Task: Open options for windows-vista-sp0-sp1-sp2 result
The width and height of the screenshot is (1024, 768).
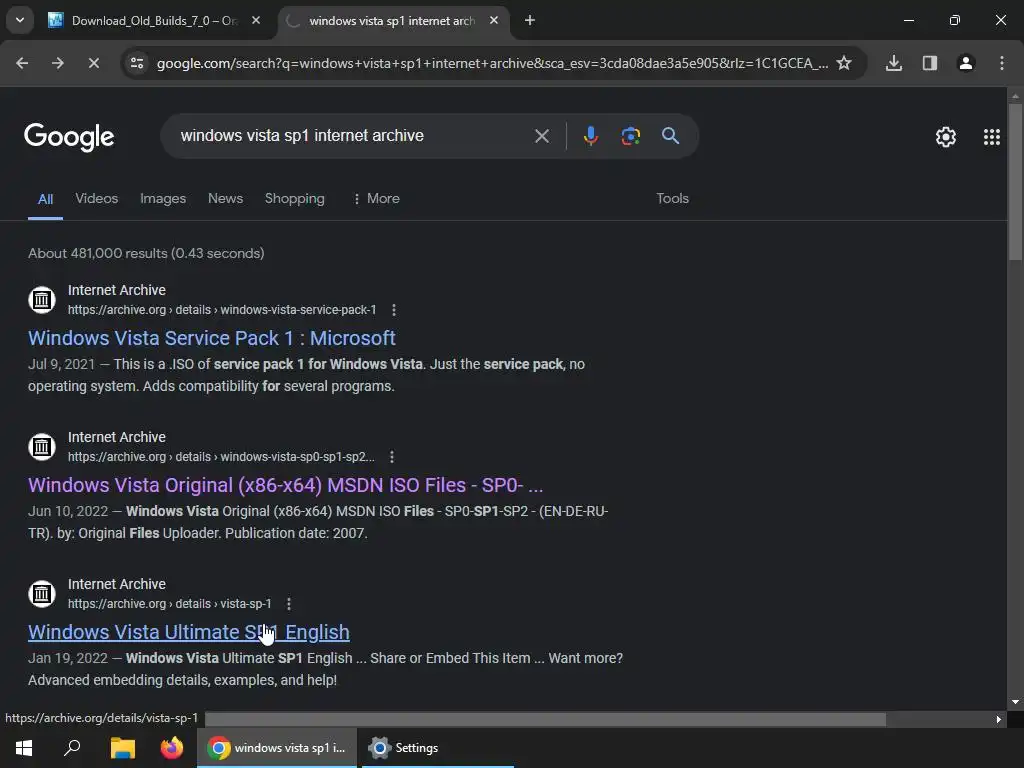Action: (x=392, y=457)
